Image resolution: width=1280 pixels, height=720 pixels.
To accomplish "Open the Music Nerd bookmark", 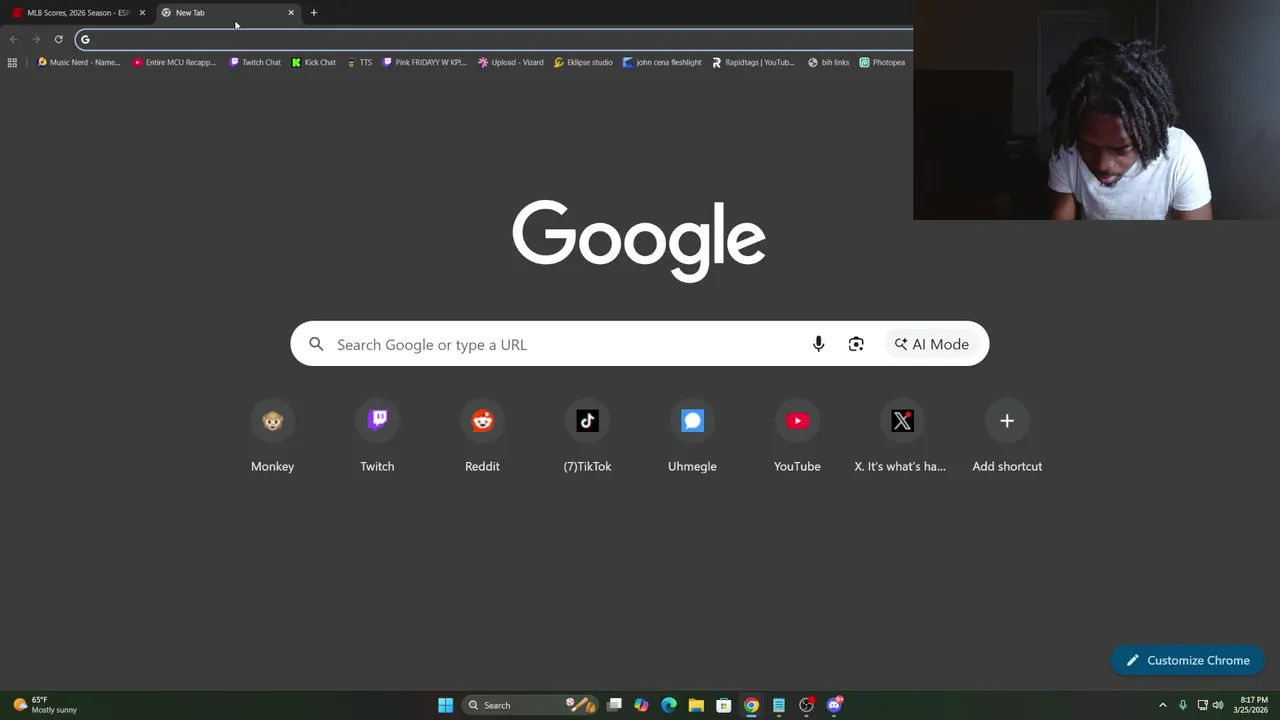I will pyautogui.click(x=78, y=62).
